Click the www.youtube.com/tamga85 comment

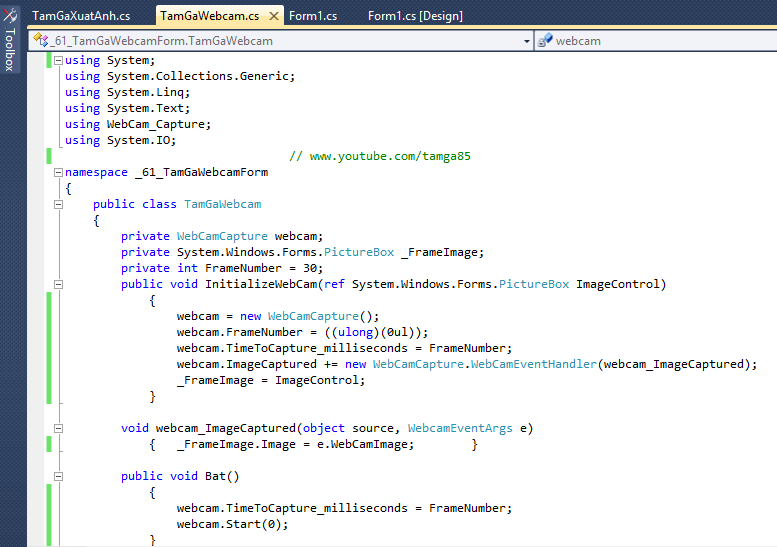pos(380,156)
